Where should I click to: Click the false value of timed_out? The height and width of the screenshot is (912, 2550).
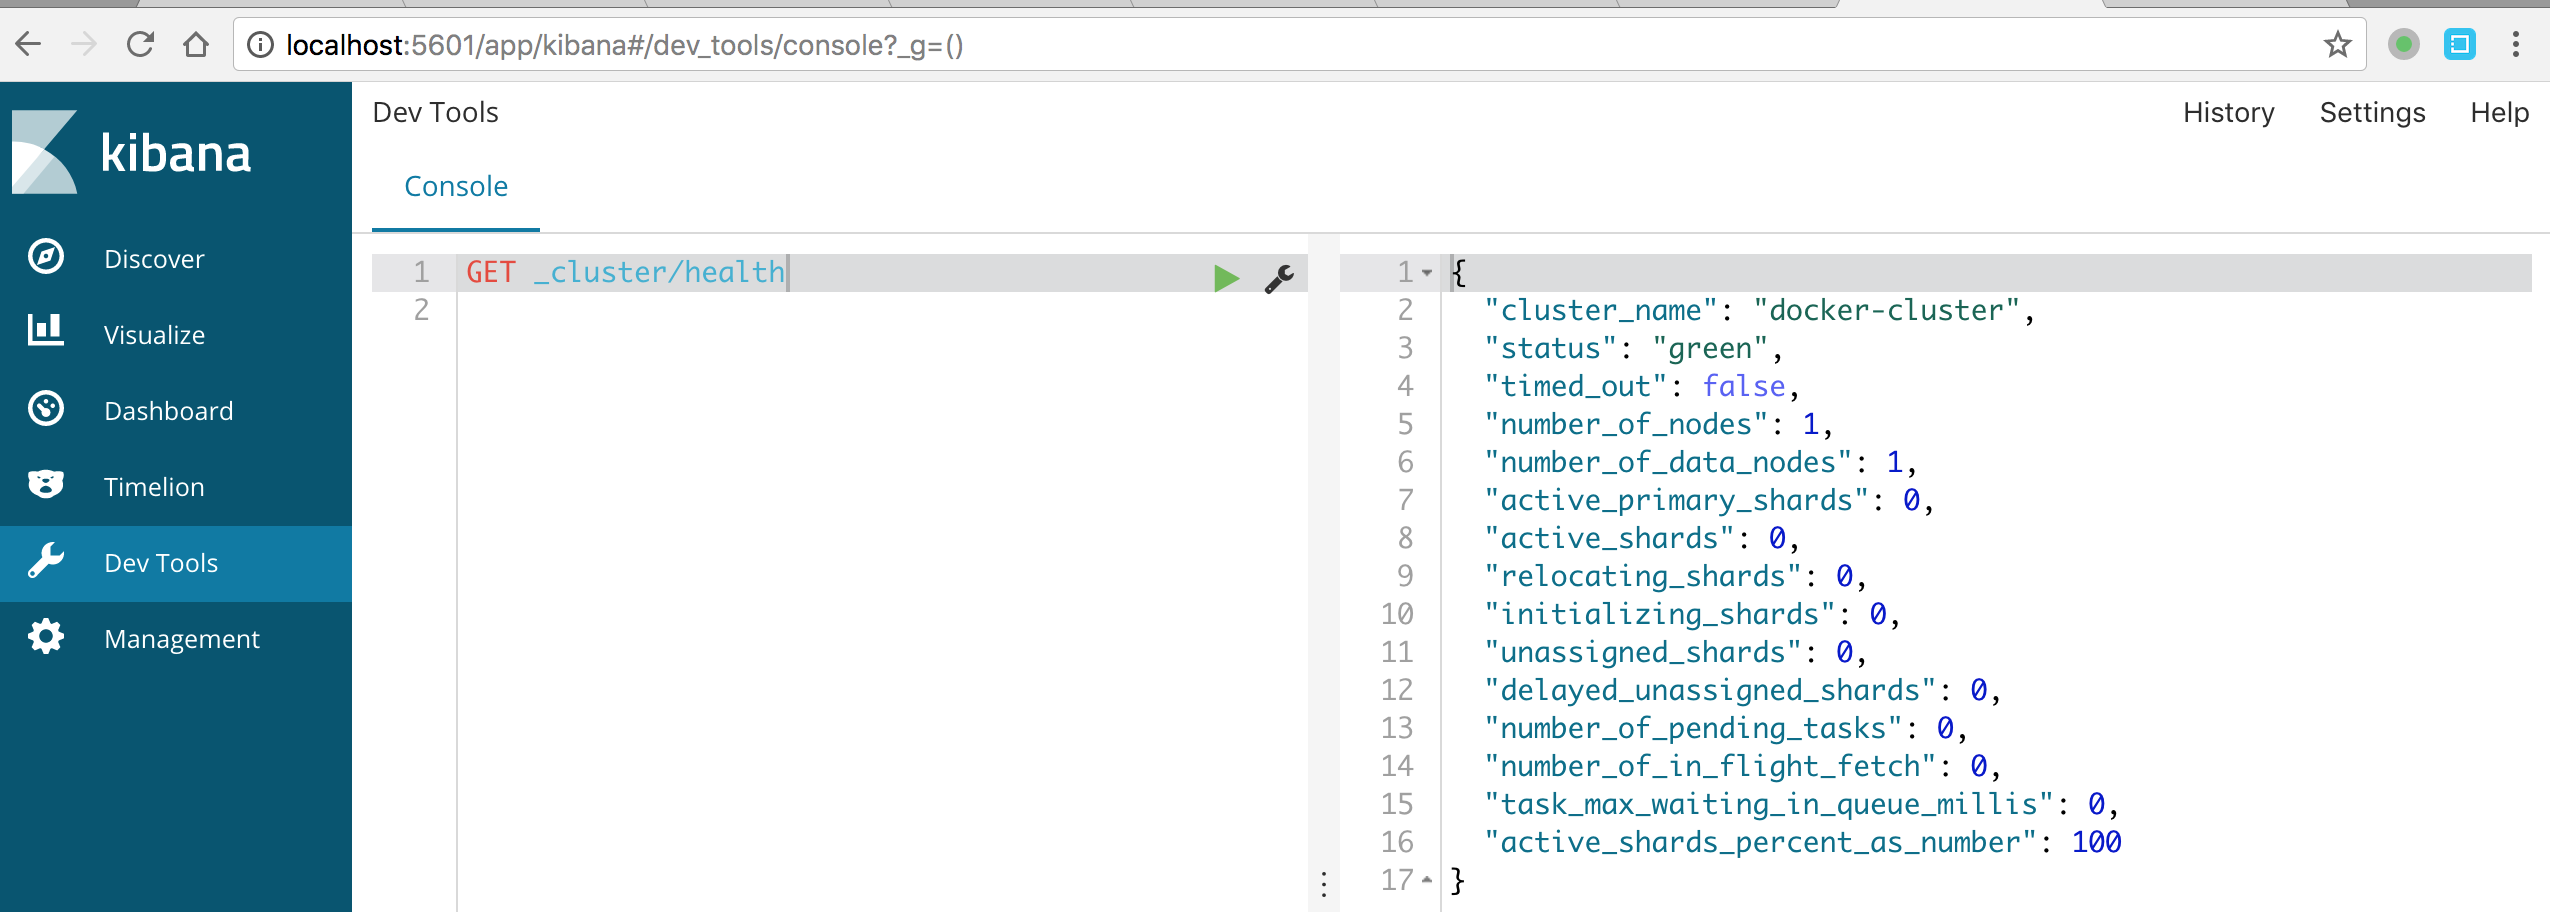[1744, 387]
